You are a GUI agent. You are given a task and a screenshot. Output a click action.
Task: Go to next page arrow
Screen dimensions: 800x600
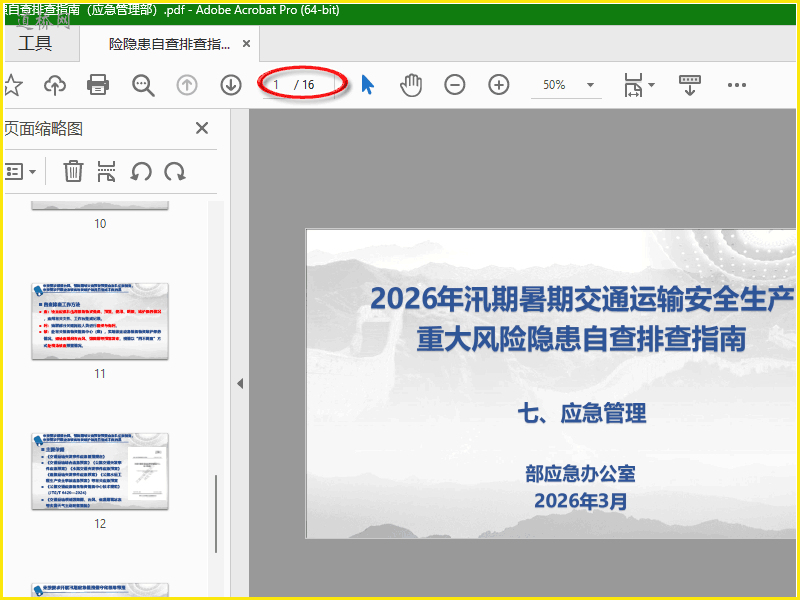(231, 85)
